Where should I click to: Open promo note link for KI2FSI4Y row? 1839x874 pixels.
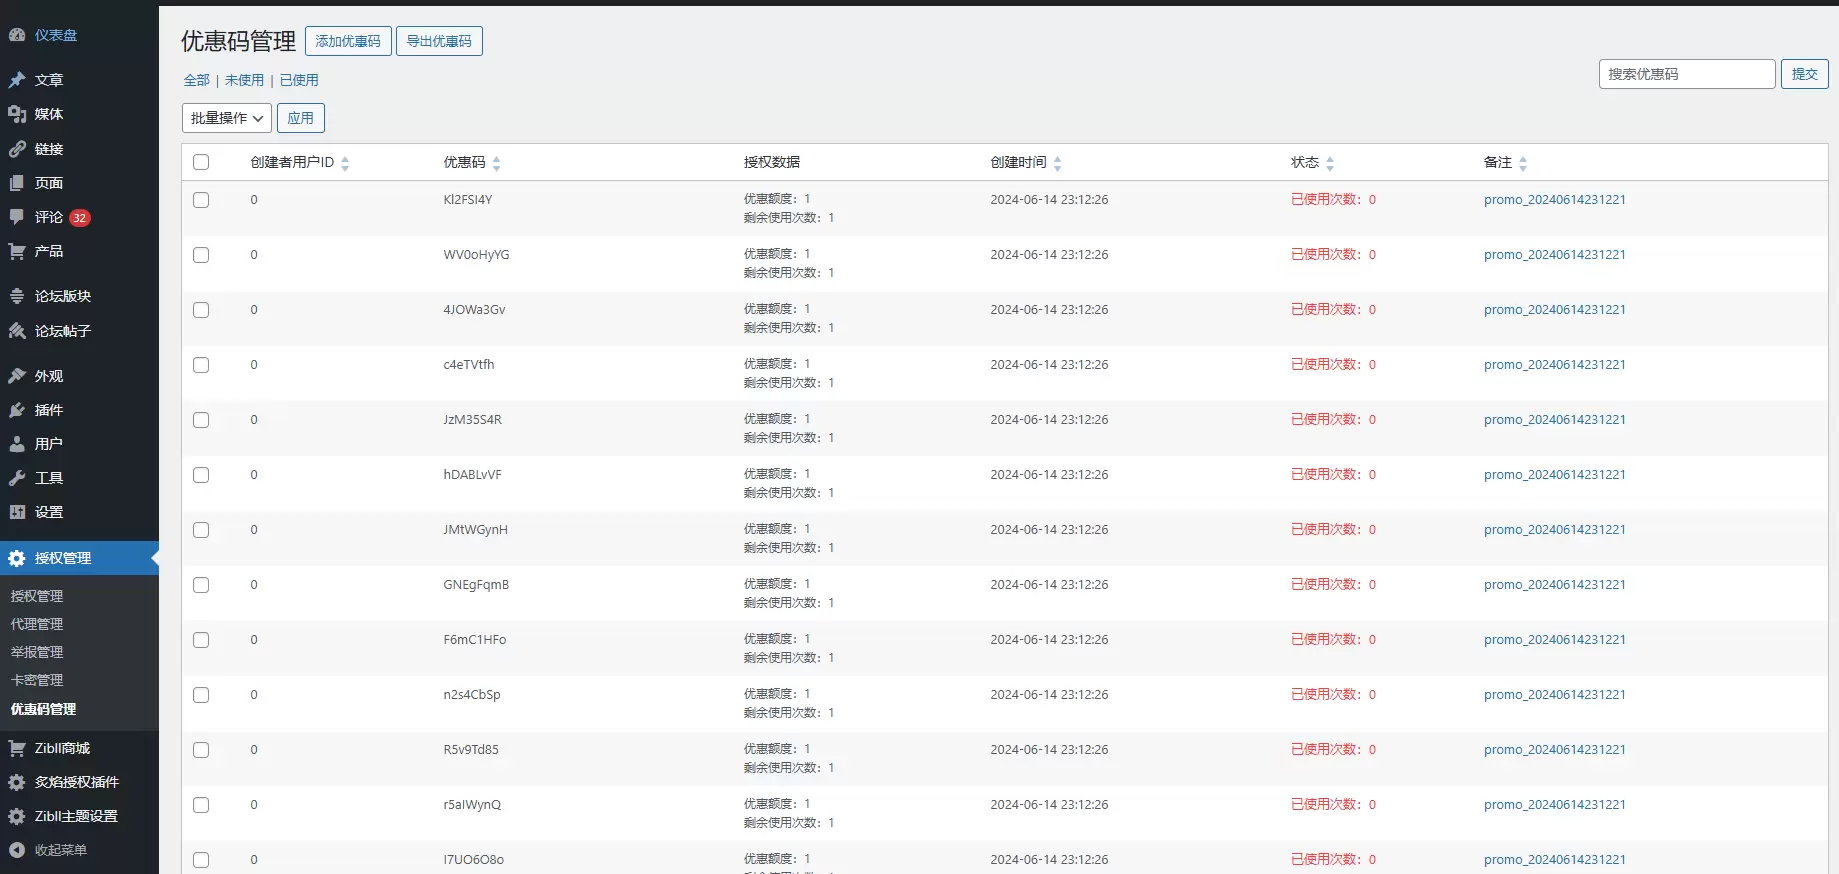(x=1555, y=200)
